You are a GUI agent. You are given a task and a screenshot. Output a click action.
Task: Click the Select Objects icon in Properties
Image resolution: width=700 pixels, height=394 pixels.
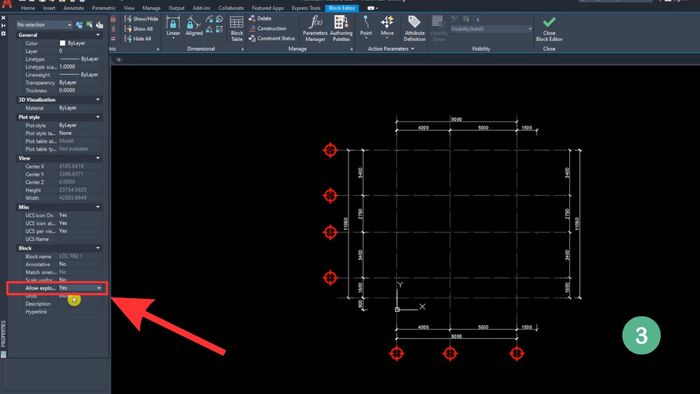(x=89, y=25)
